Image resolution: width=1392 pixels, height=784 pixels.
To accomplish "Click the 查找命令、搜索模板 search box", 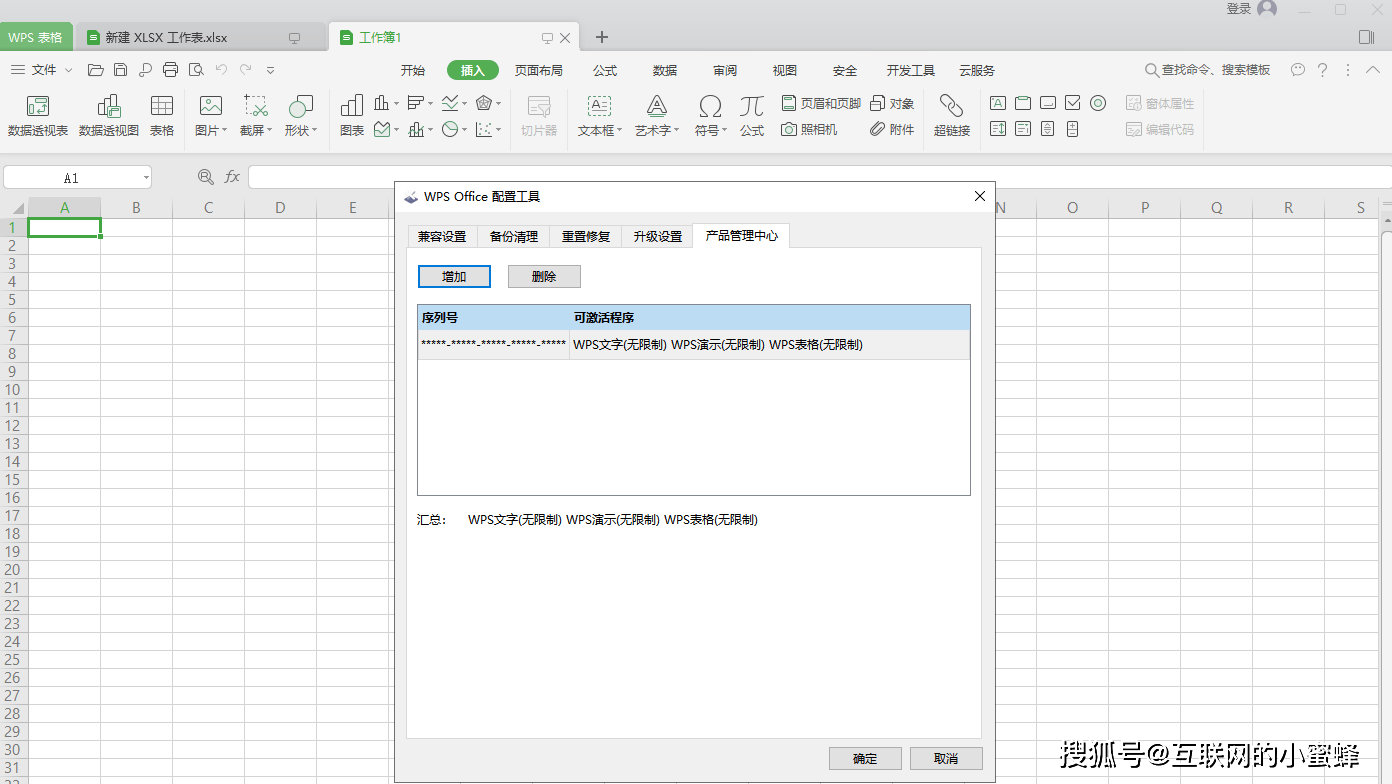I will 1207,70.
